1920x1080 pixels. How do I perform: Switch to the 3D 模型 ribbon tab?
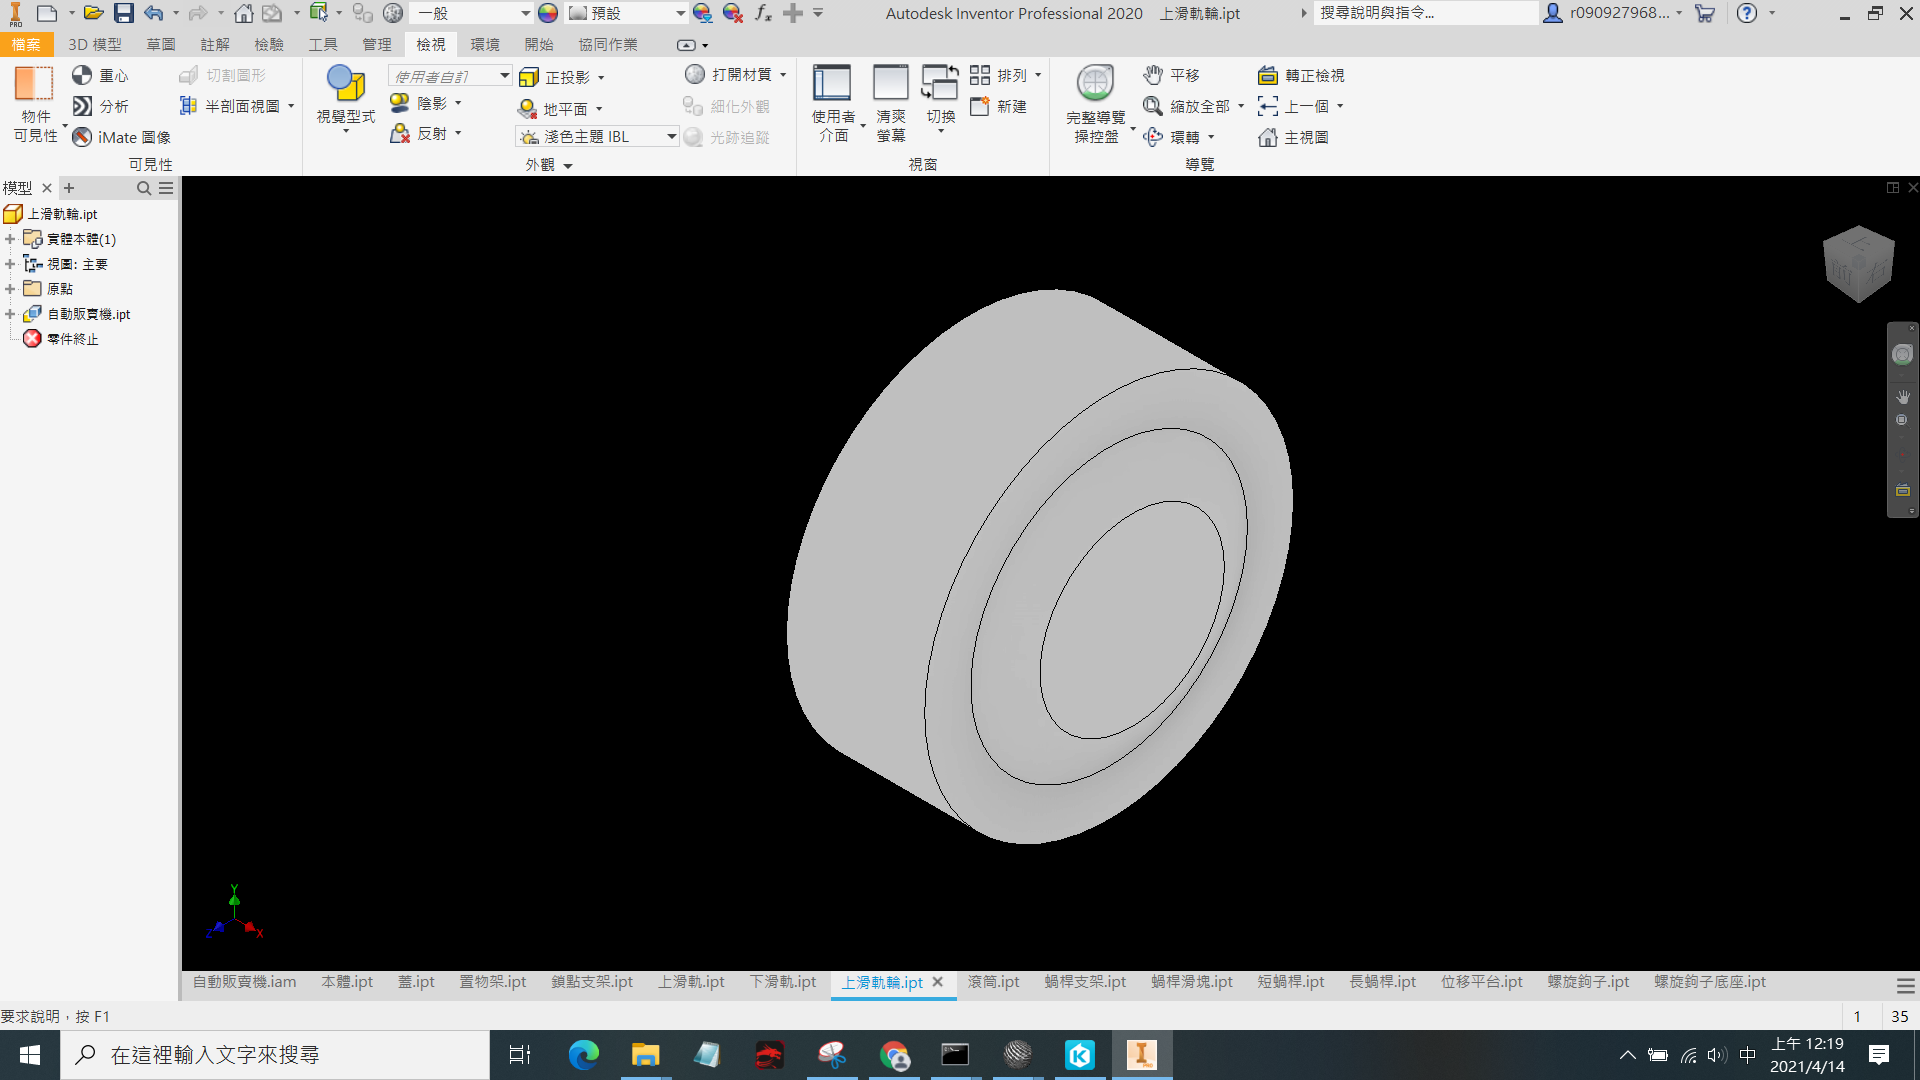tap(95, 44)
